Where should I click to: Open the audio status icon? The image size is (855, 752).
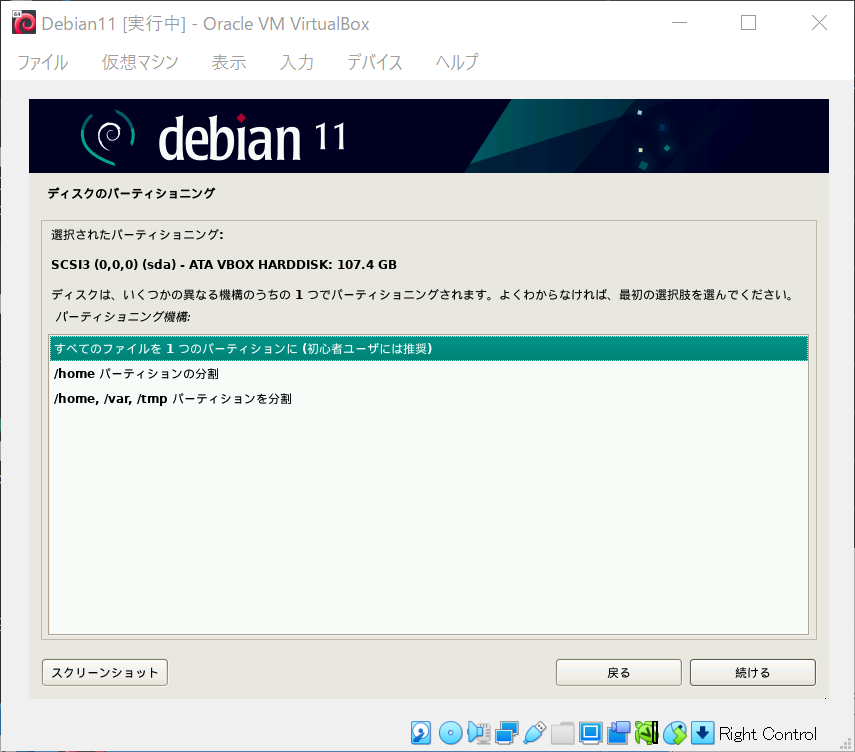click(x=478, y=733)
